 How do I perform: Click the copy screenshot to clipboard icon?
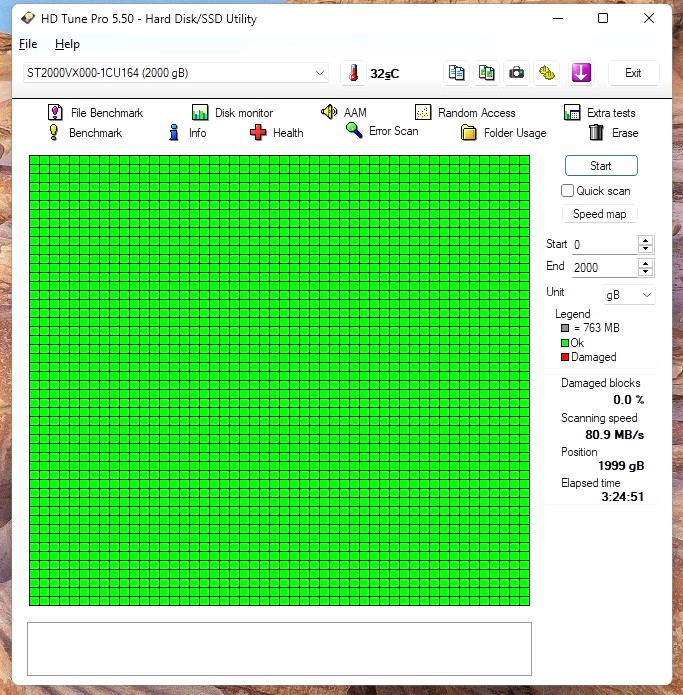tap(486, 73)
